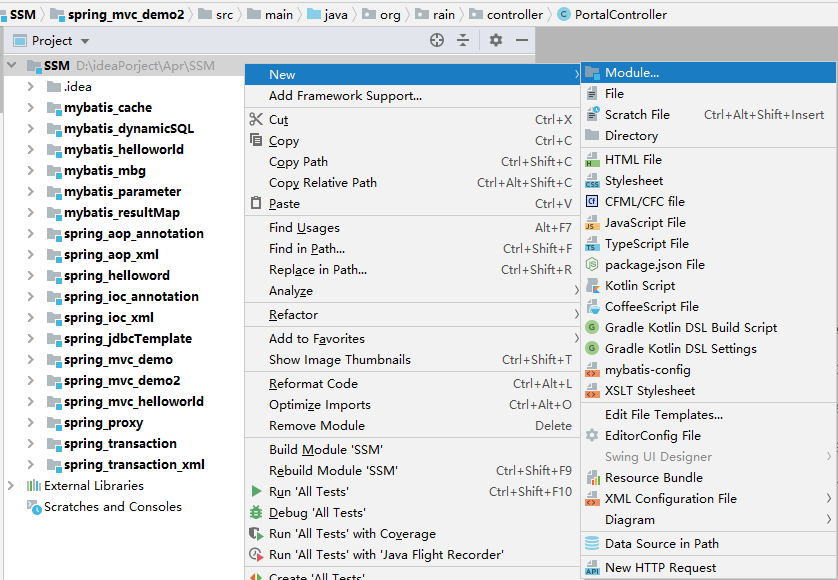Expand the spring_proxy module

pyautogui.click(x=30, y=422)
